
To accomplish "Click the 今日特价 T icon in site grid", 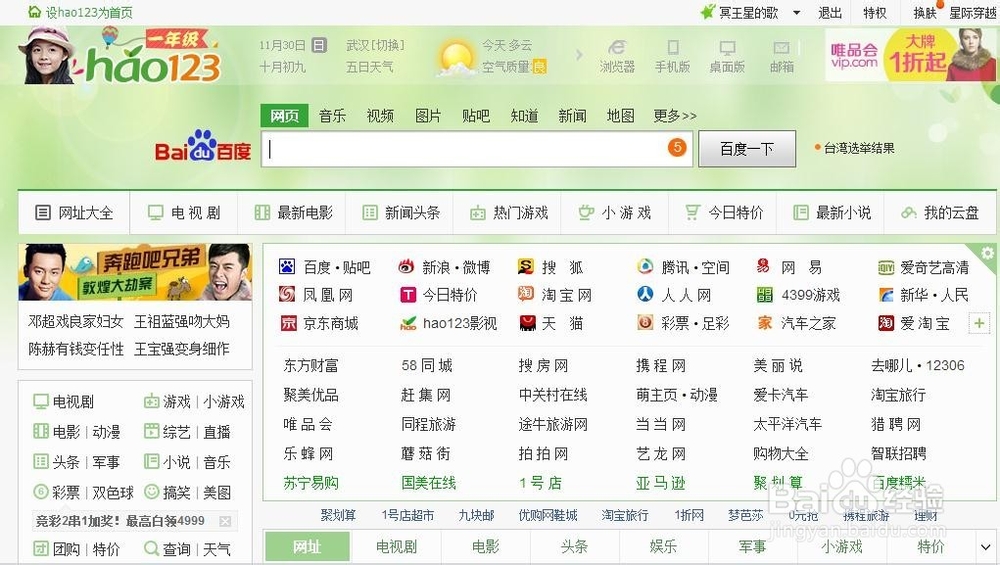I will 408,295.
